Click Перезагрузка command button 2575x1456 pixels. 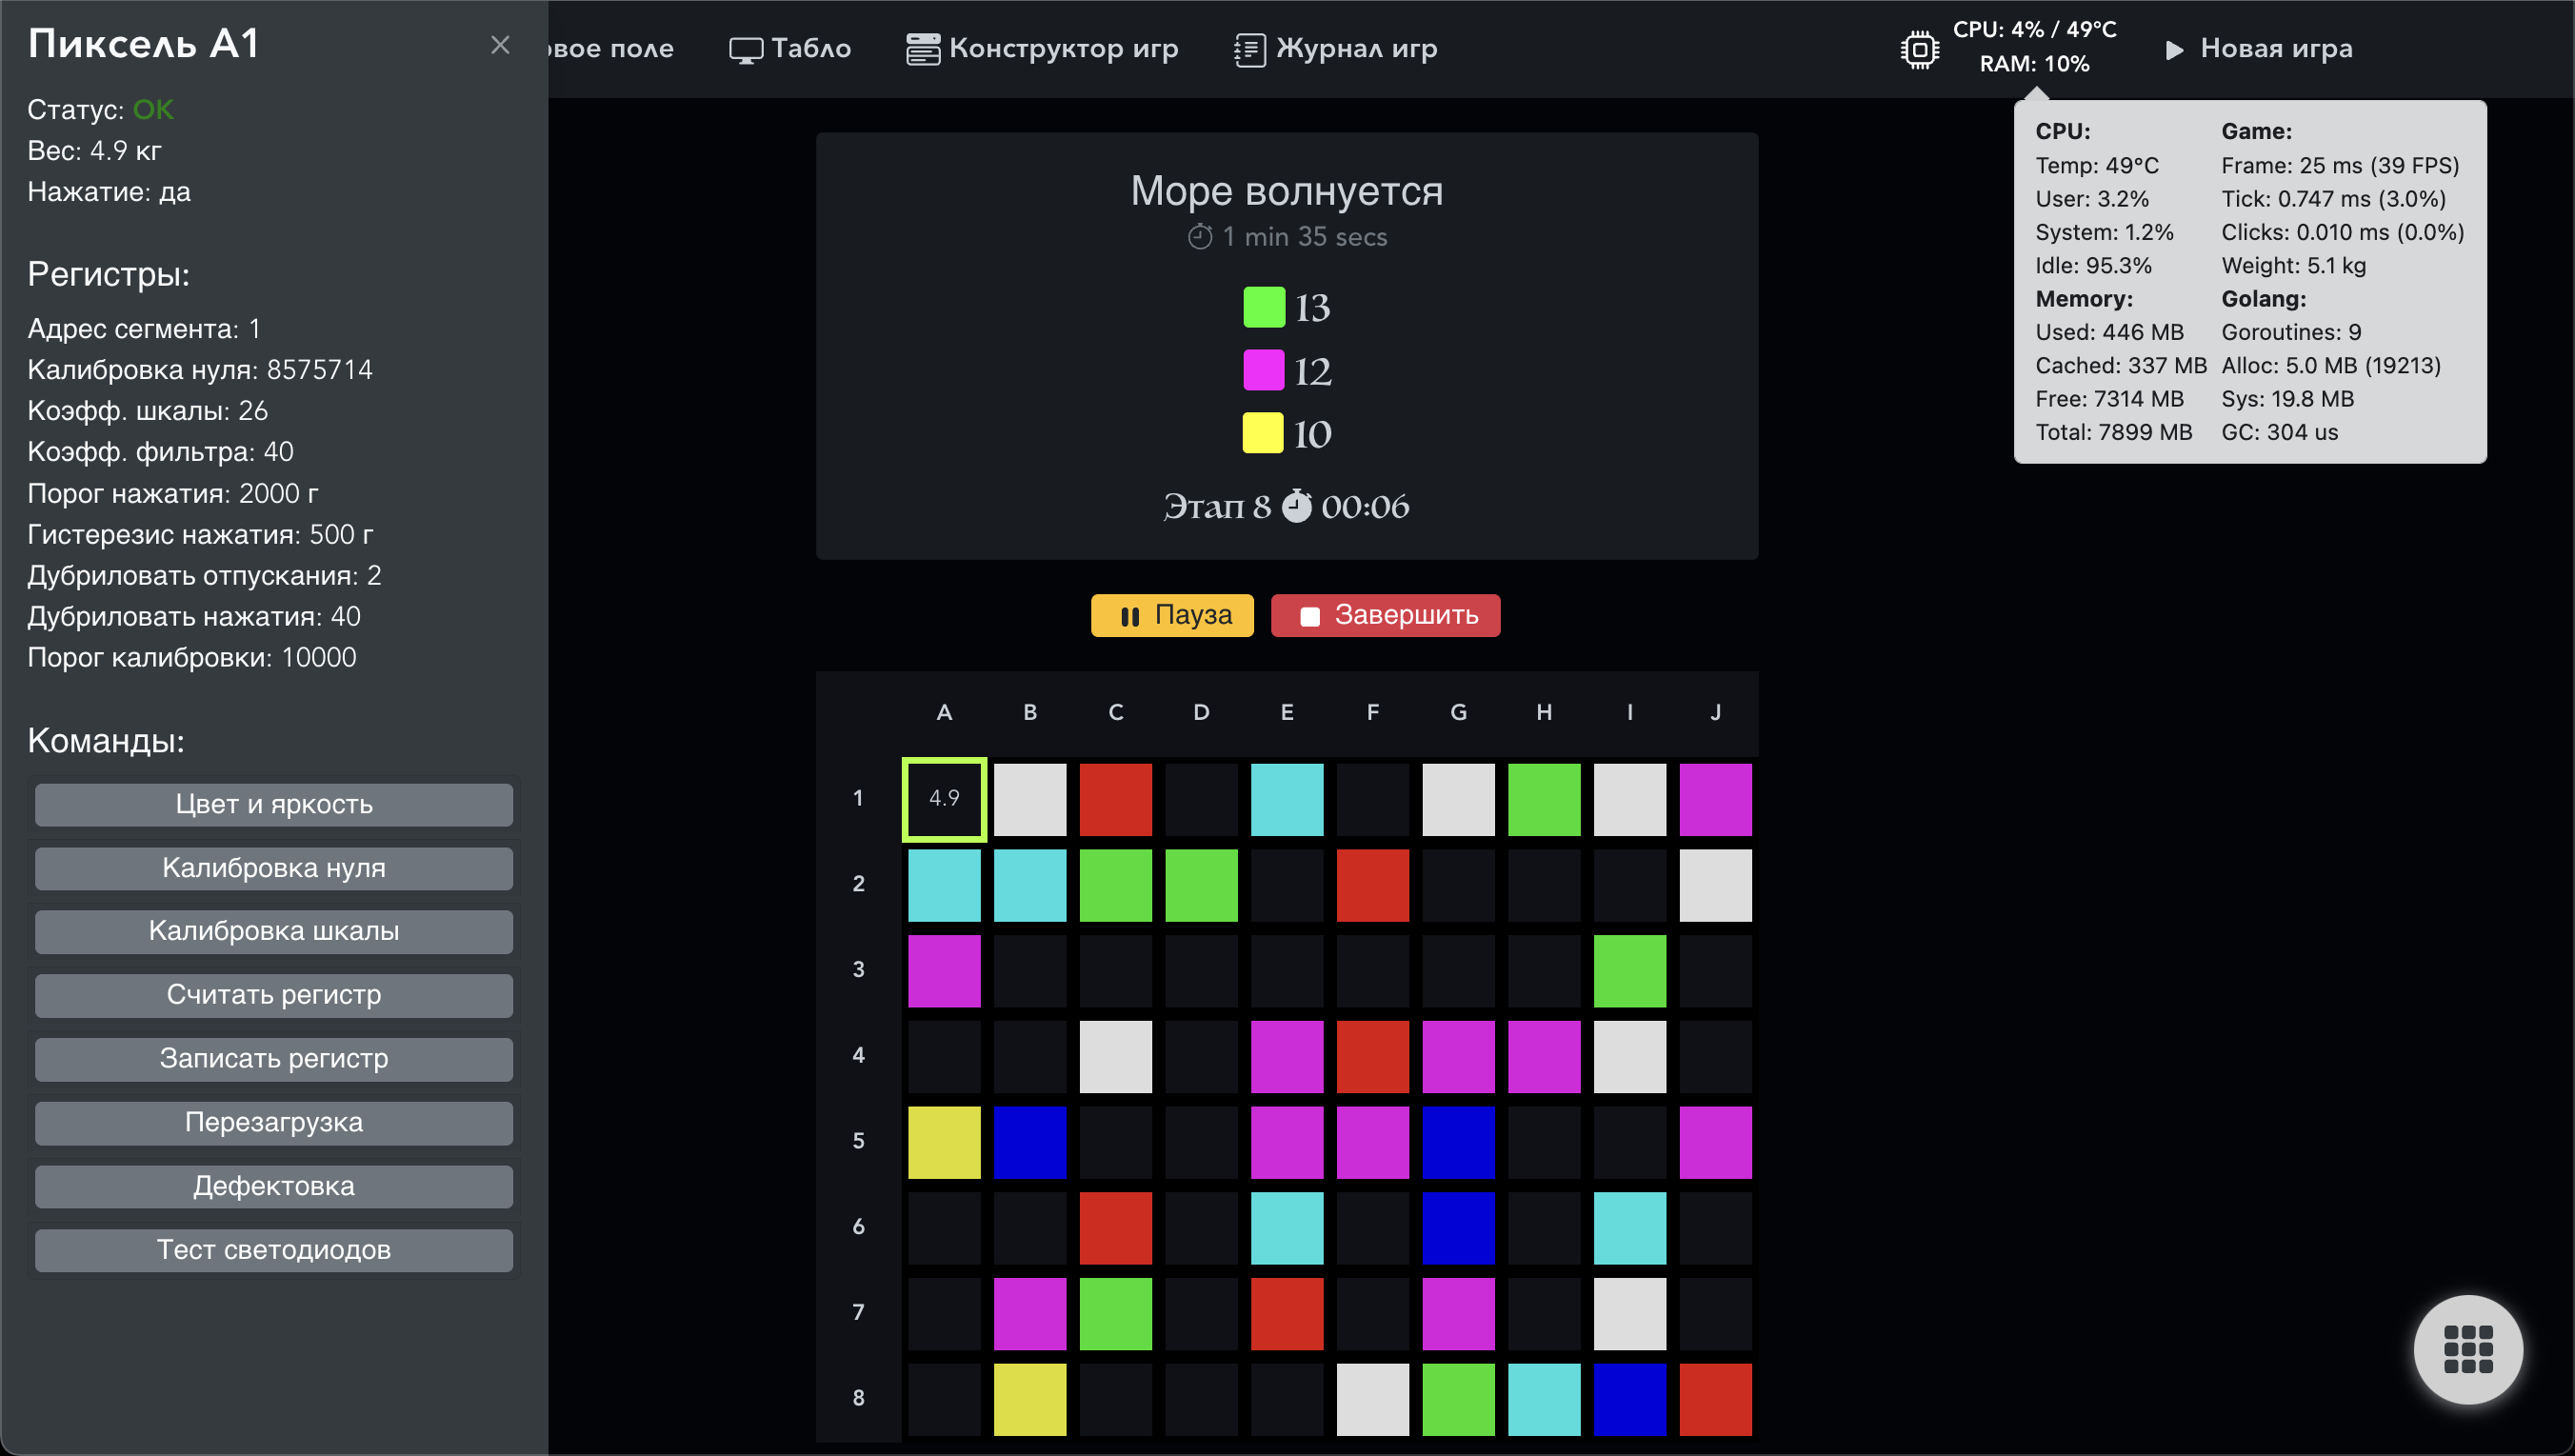(x=274, y=1123)
